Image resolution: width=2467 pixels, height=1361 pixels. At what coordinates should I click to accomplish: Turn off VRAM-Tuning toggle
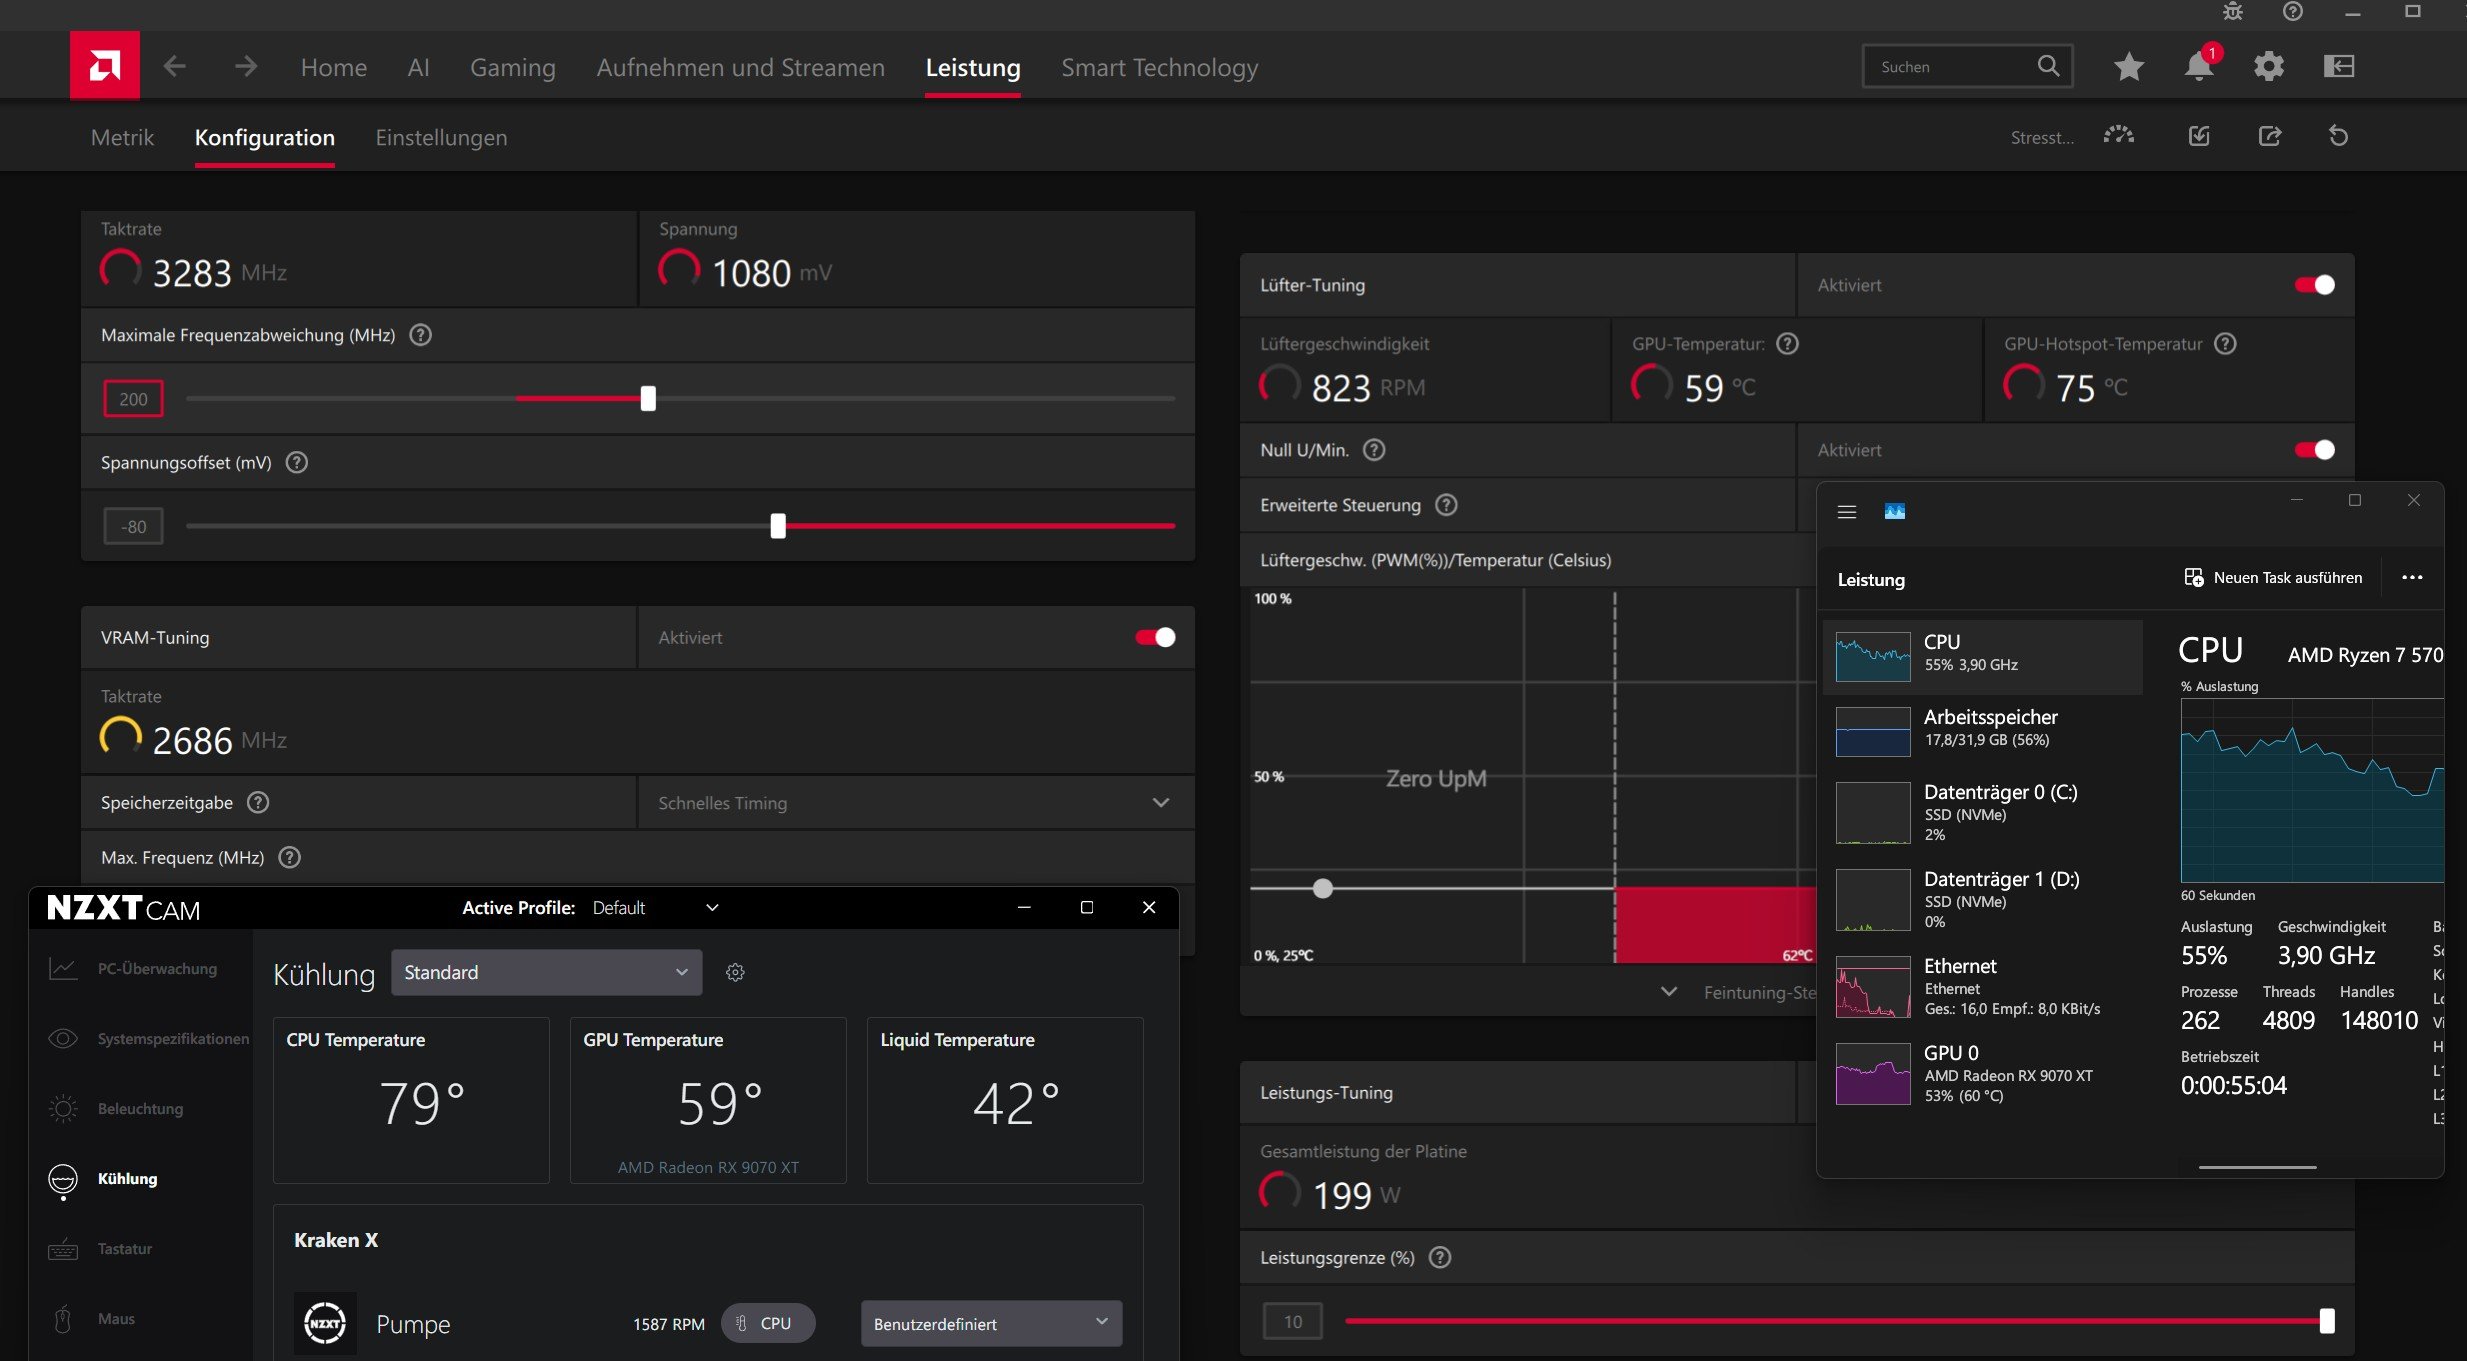[1155, 637]
